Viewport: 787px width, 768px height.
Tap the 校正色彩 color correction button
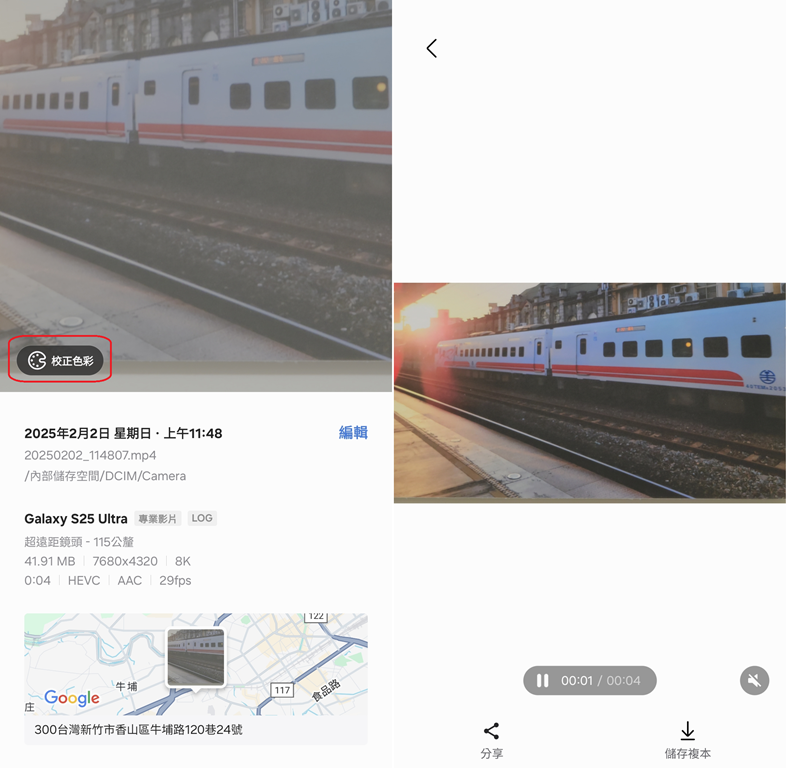pos(60,360)
